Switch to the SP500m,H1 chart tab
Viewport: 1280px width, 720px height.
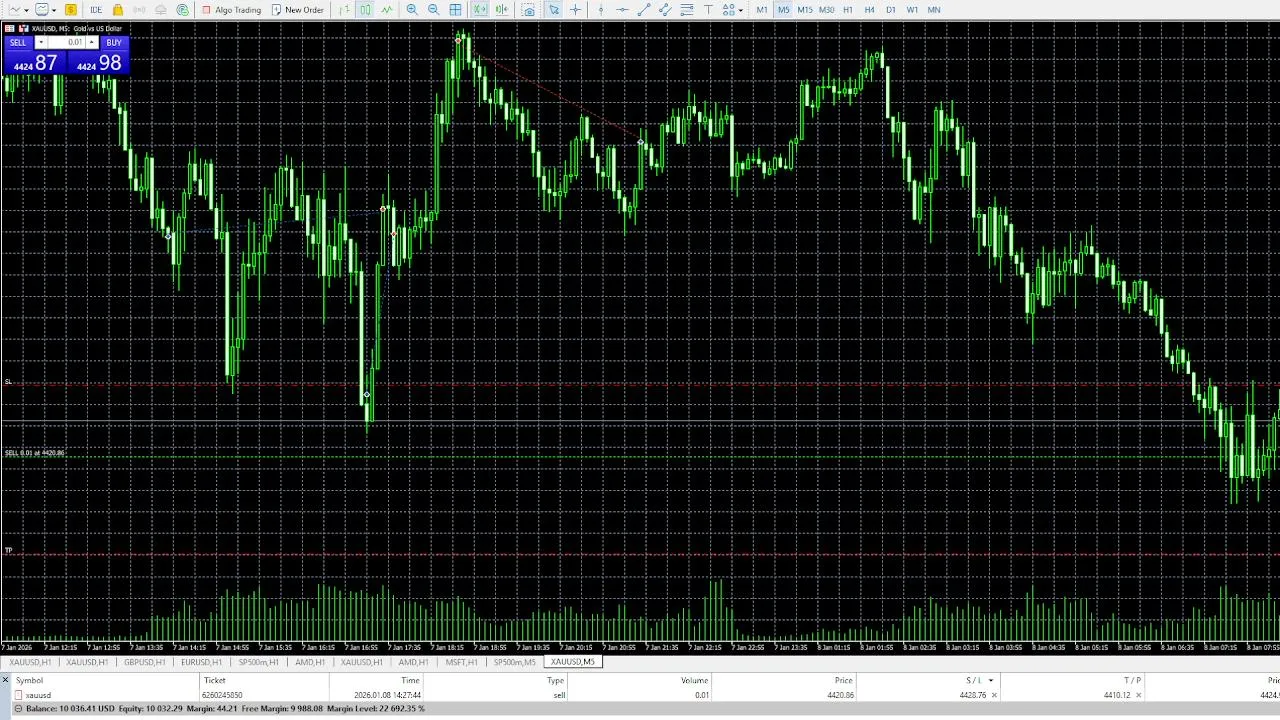click(258, 662)
